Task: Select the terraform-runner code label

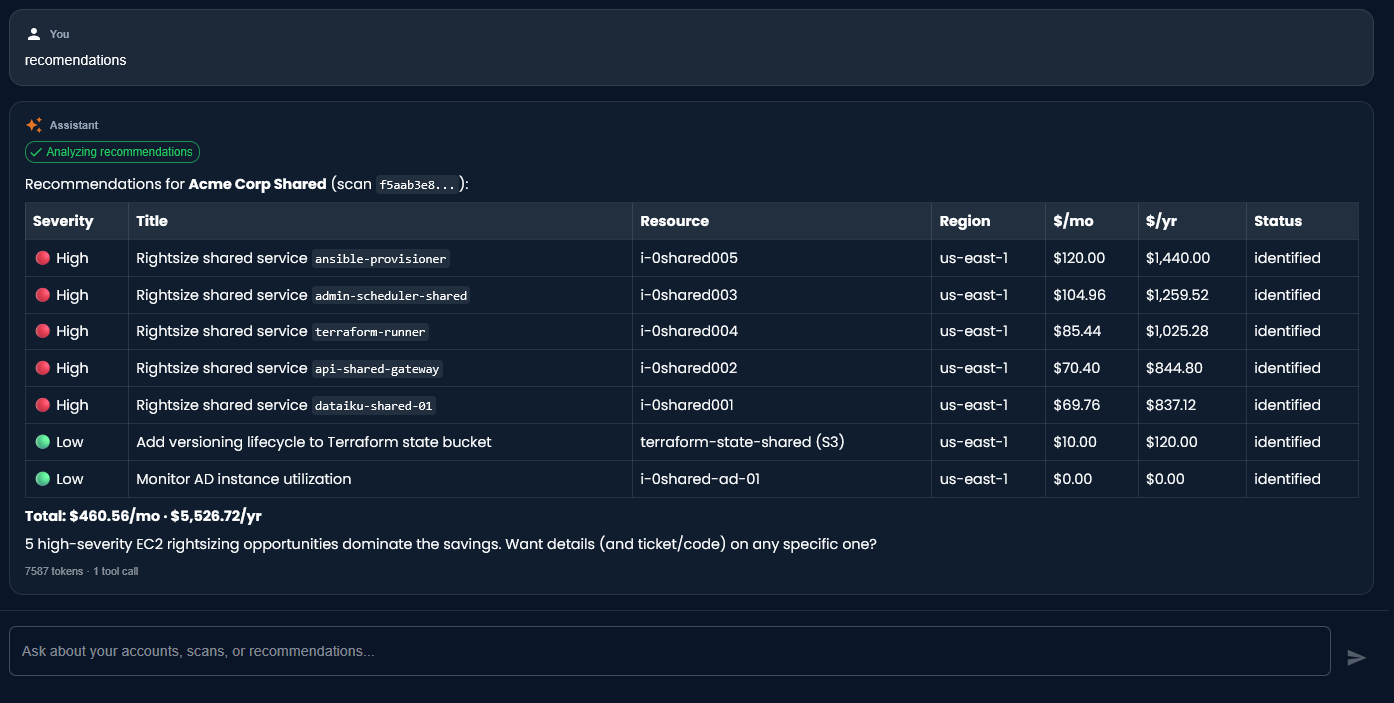Action: coord(370,332)
